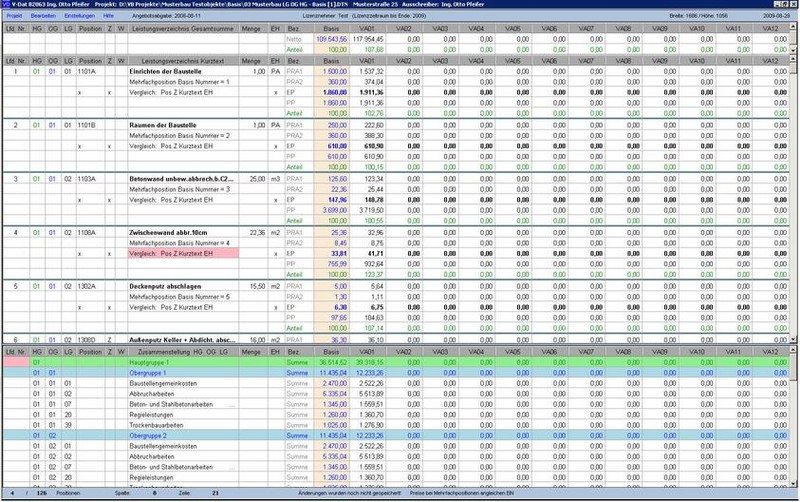Toggle the x mark in EH column of 1101A
Image resolution: width=800 pixels, height=502 pixels.
[275, 91]
